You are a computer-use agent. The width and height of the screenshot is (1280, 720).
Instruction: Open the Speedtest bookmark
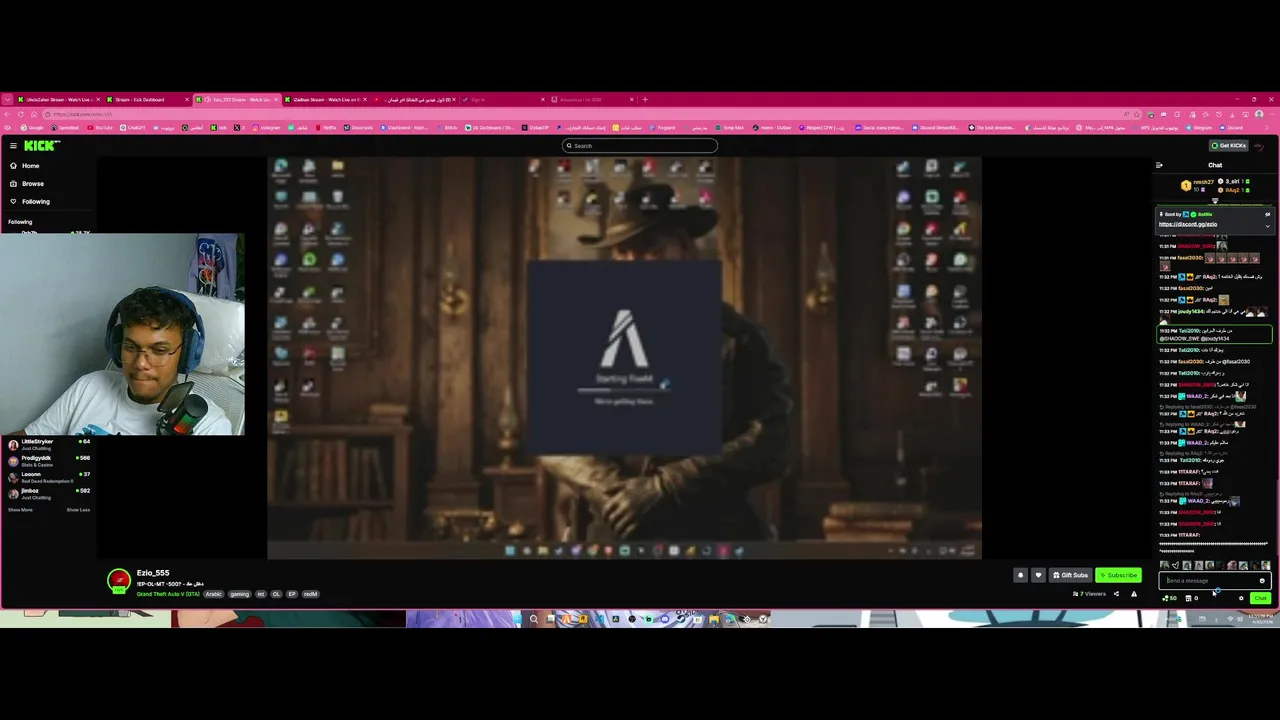pos(66,128)
